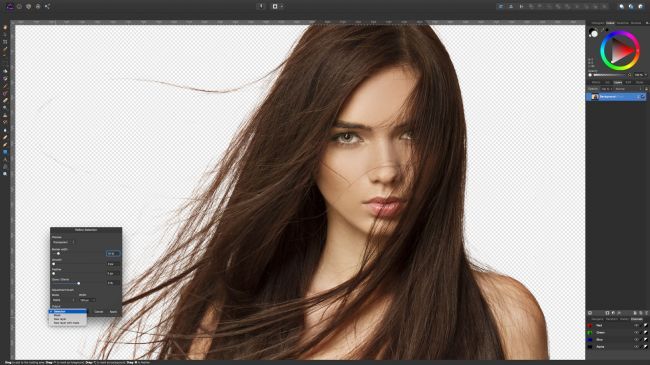Open the Effects tab
650x365 pixels.
pyautogui.click(x=628, y=82)
